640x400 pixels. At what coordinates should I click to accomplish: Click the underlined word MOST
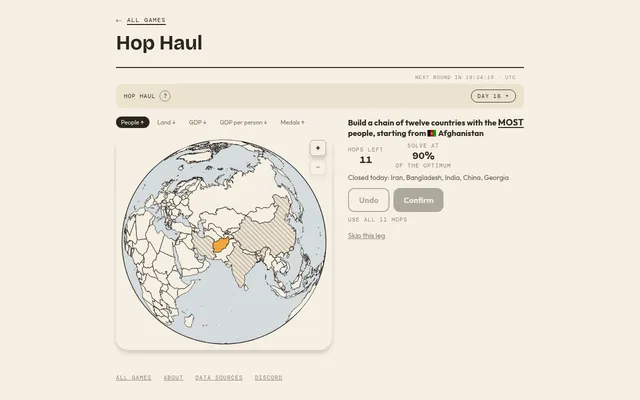[x=511, y=122]
